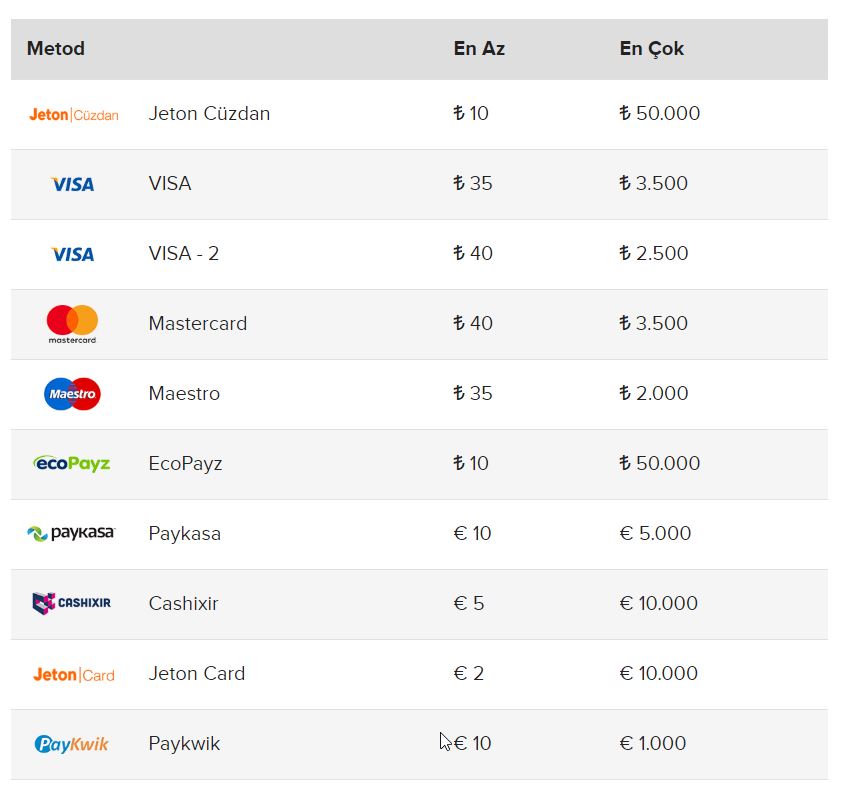Click the Cashixir maximum € 10.000 value

pos(658,603)
